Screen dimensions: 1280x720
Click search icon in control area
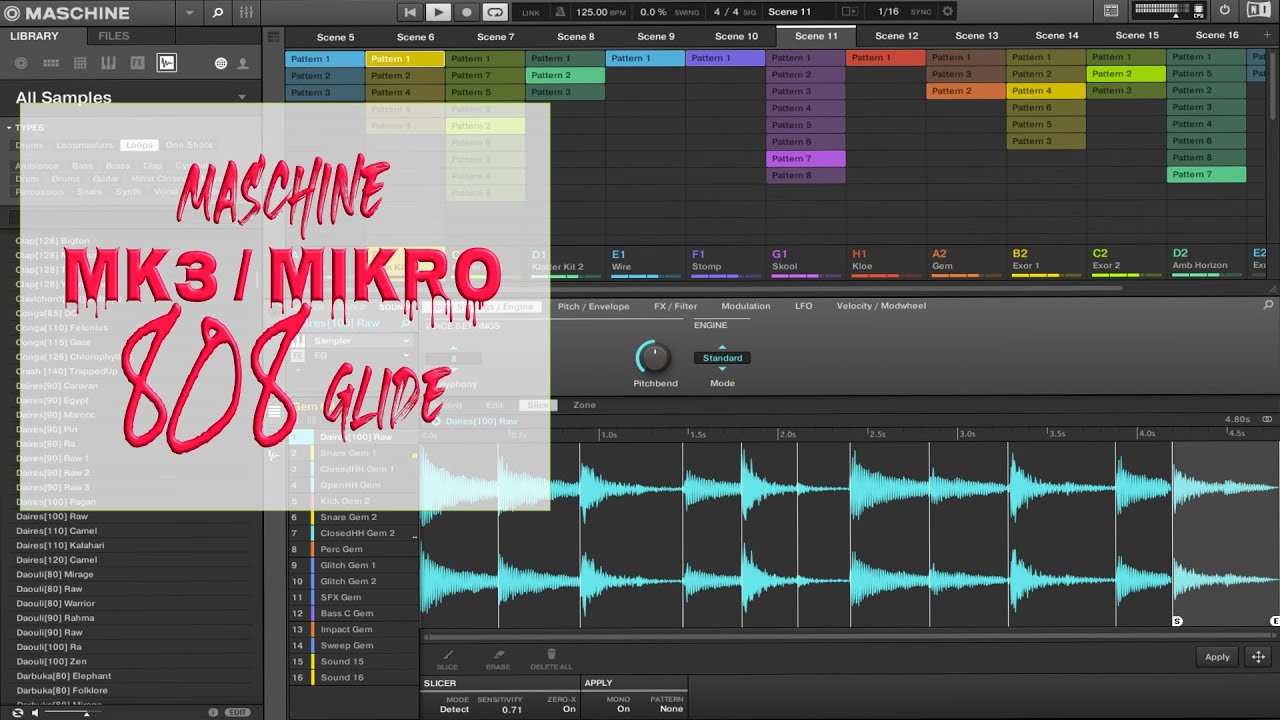[1269, 305]
